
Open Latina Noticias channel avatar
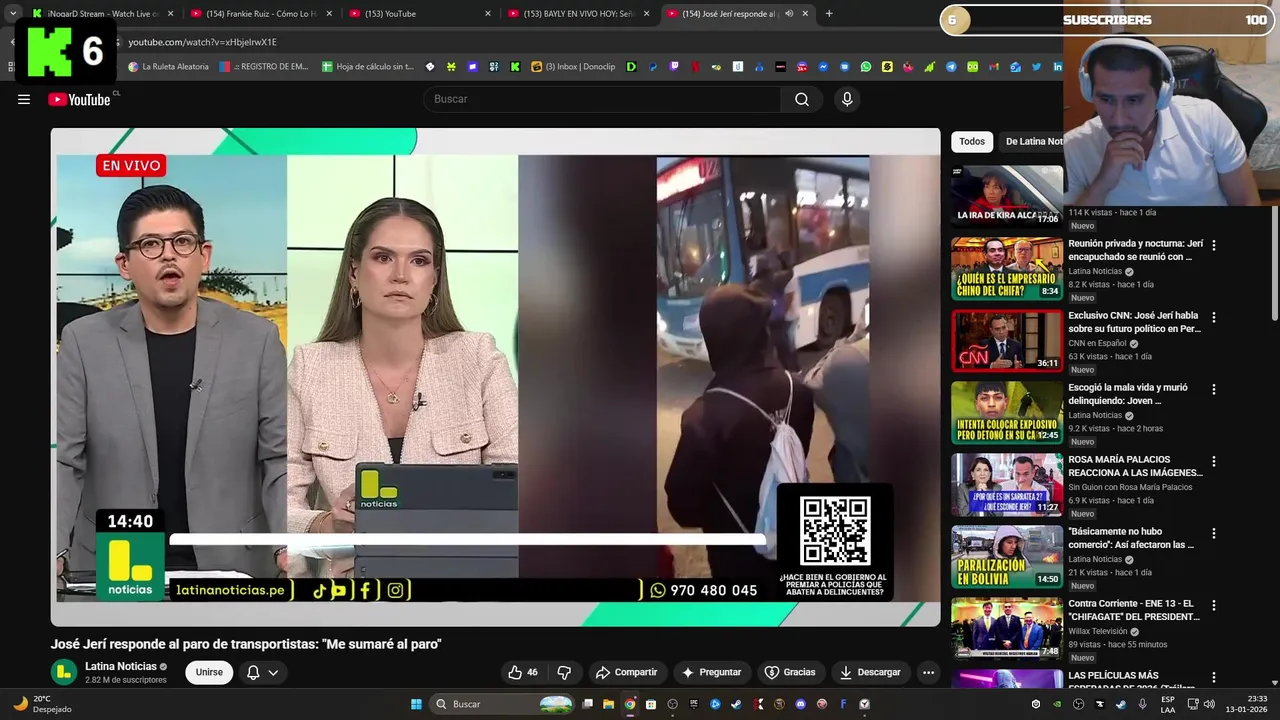click(64, 672)
